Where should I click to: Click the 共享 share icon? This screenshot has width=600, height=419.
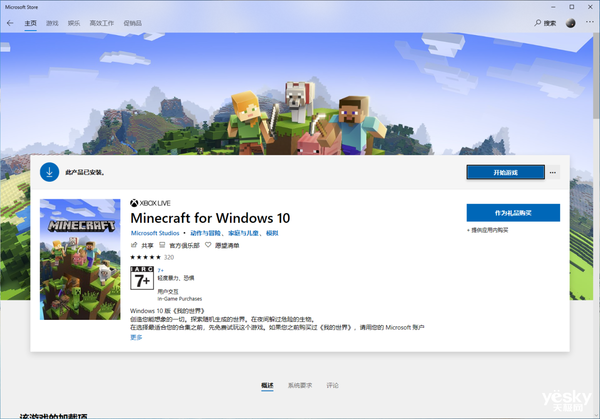click(x=134, y=245)
